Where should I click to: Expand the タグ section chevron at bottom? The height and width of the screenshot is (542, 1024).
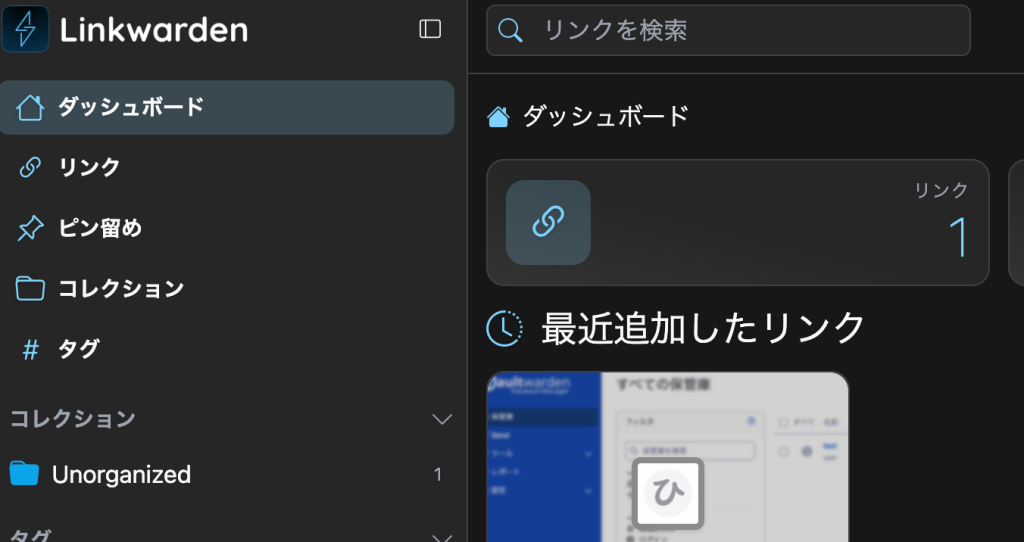[x=441, y=537]
